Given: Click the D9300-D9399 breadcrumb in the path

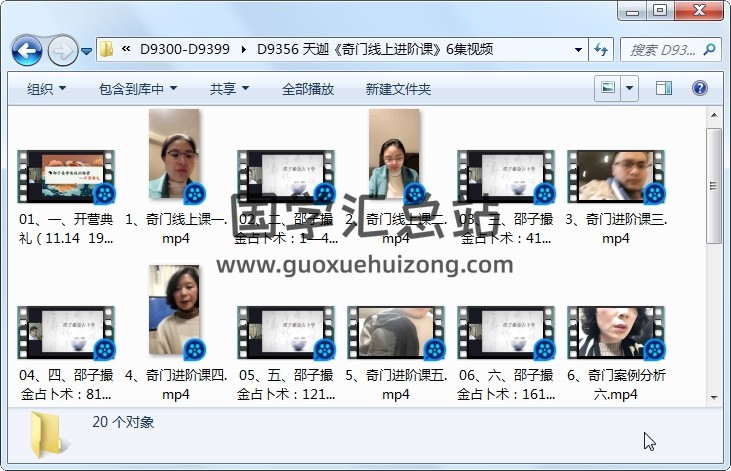Looking at the screenshot, I should (x=185, y=49).
